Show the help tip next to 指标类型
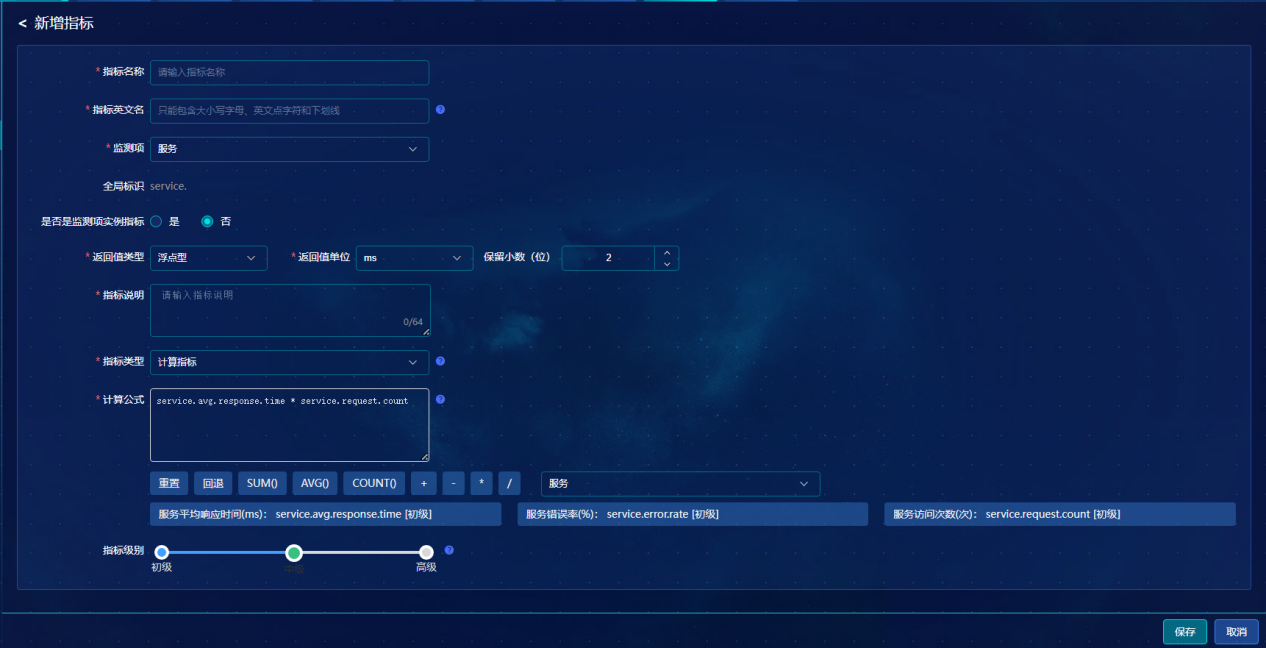The height and width of the screenshot is (648, 1266). click(x=440, y=362)
